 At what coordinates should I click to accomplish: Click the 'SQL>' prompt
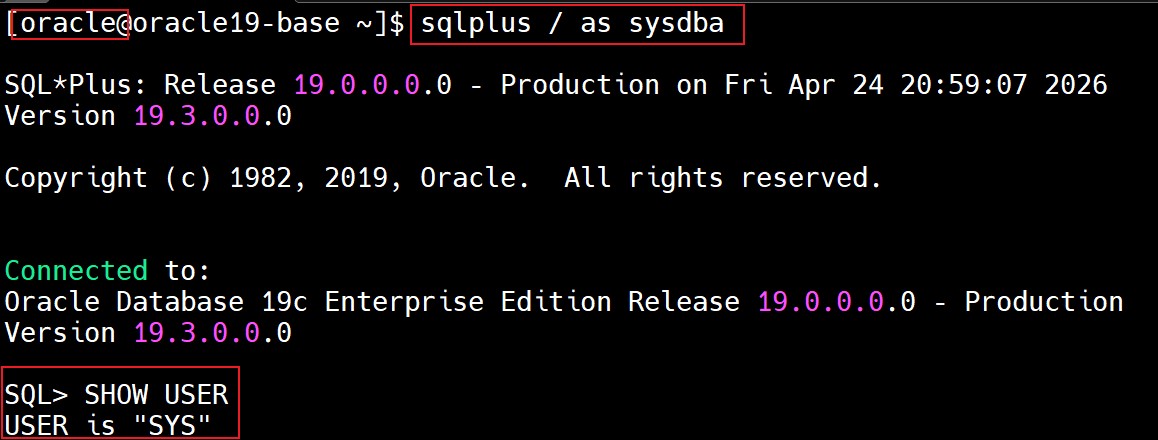point(36,395)
